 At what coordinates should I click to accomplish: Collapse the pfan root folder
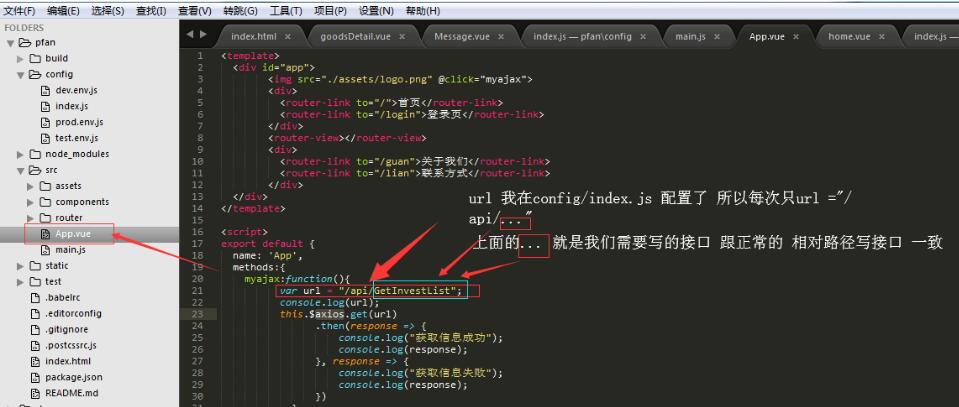tap(10, 43)
